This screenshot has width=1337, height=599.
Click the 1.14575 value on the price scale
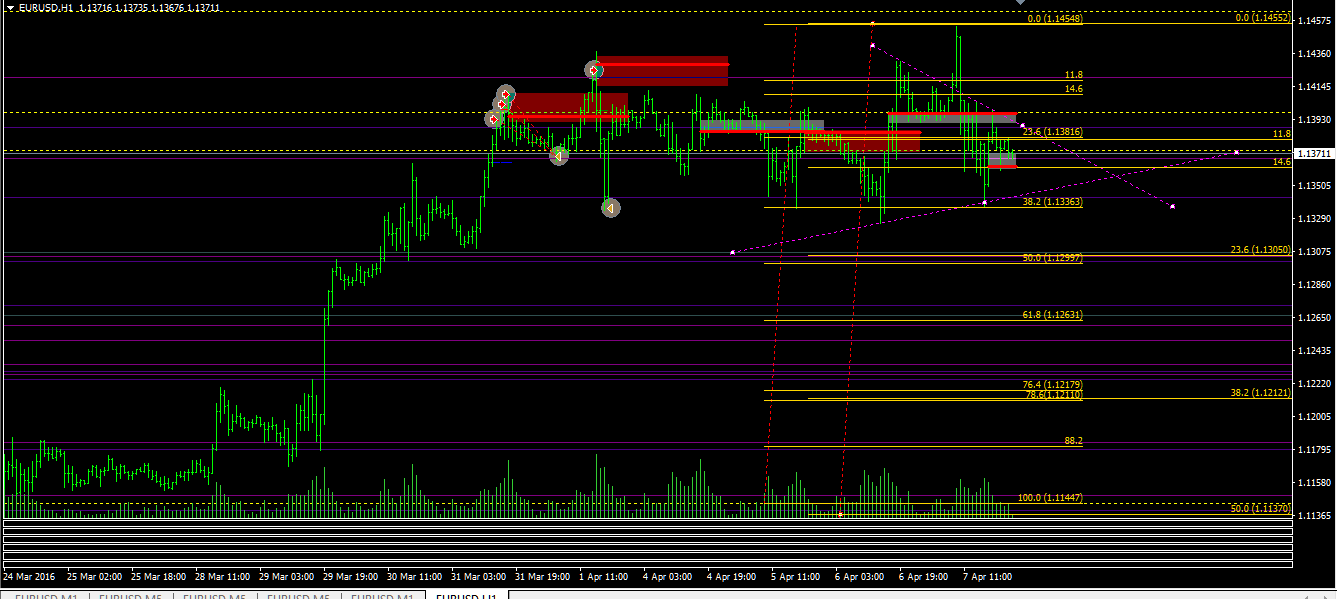point(1315,22)
